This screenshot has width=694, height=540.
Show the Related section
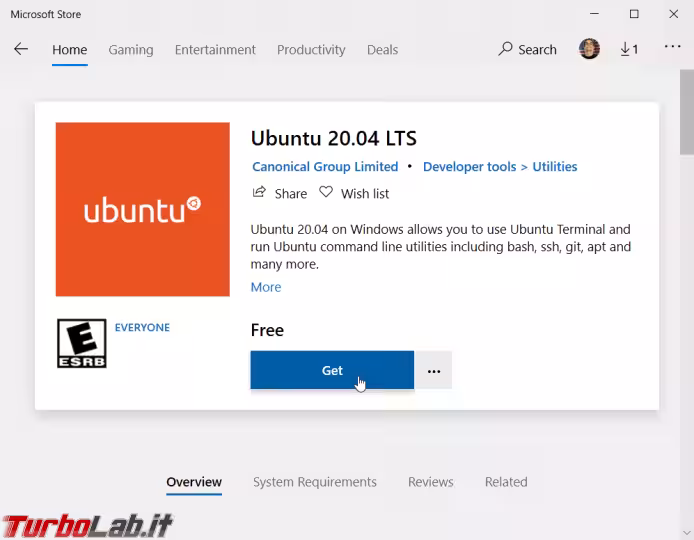[x=506, y=482]
